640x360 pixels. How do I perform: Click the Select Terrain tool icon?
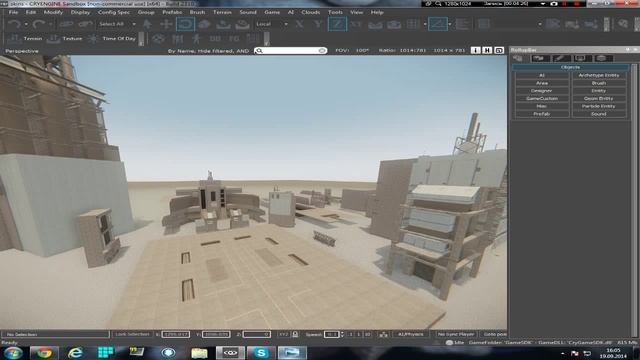(223, 24)
